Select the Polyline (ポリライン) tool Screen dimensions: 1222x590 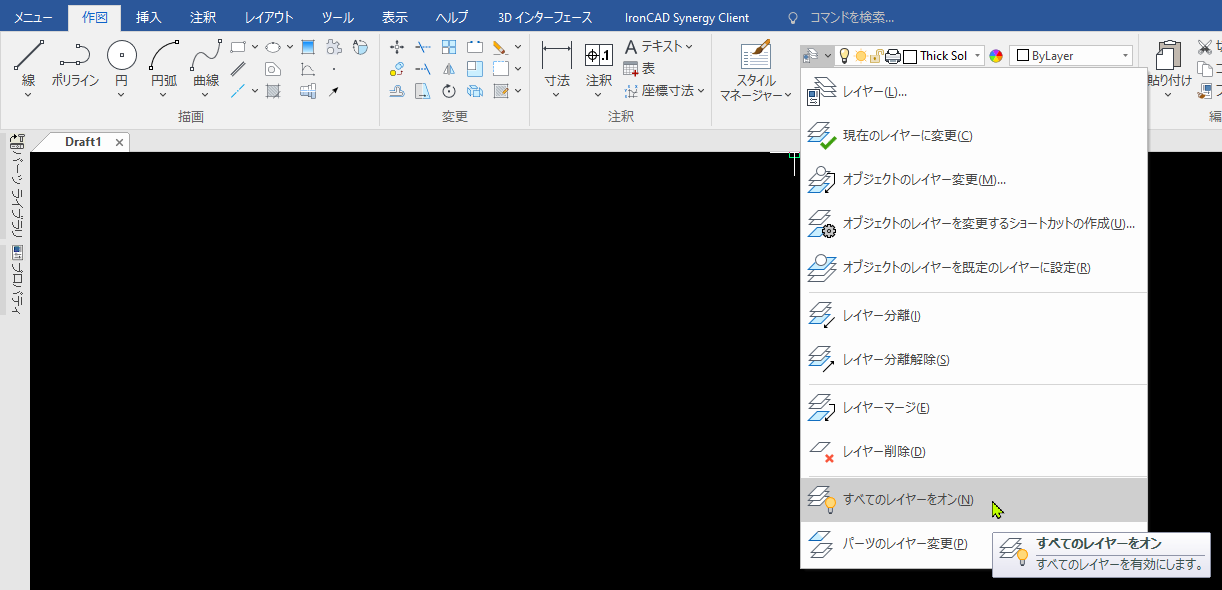75,56
